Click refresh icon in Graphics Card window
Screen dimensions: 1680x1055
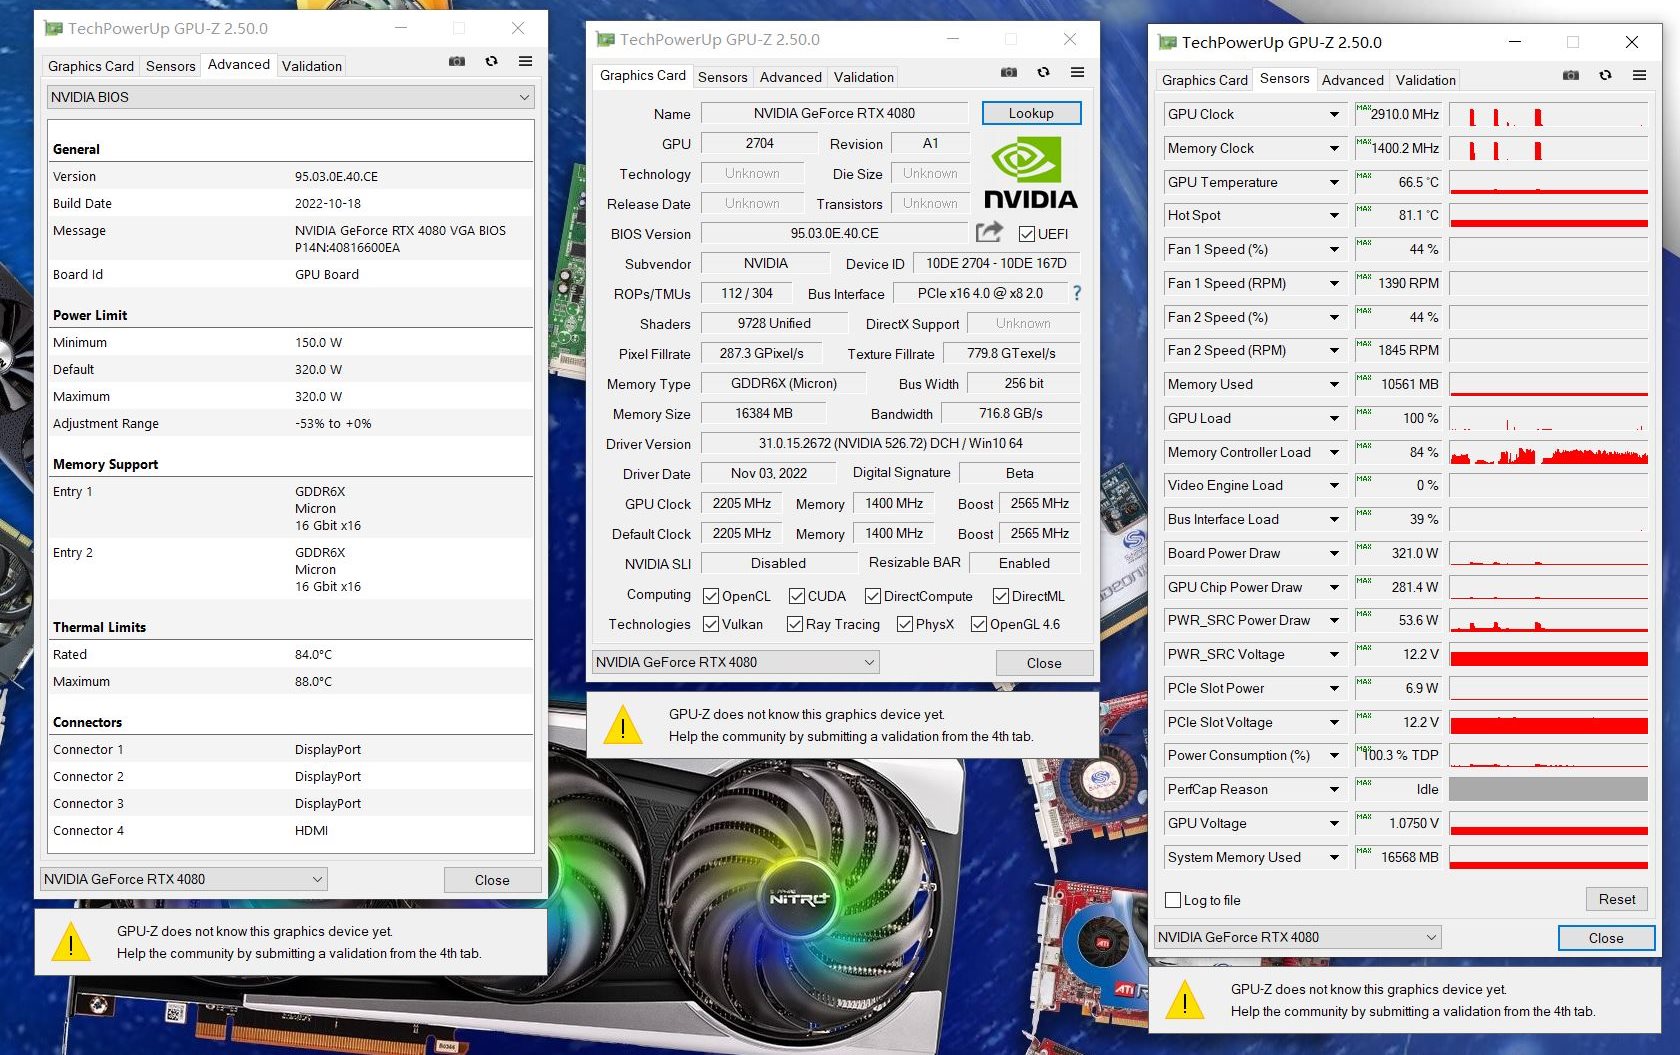(x=1043, y=73)
